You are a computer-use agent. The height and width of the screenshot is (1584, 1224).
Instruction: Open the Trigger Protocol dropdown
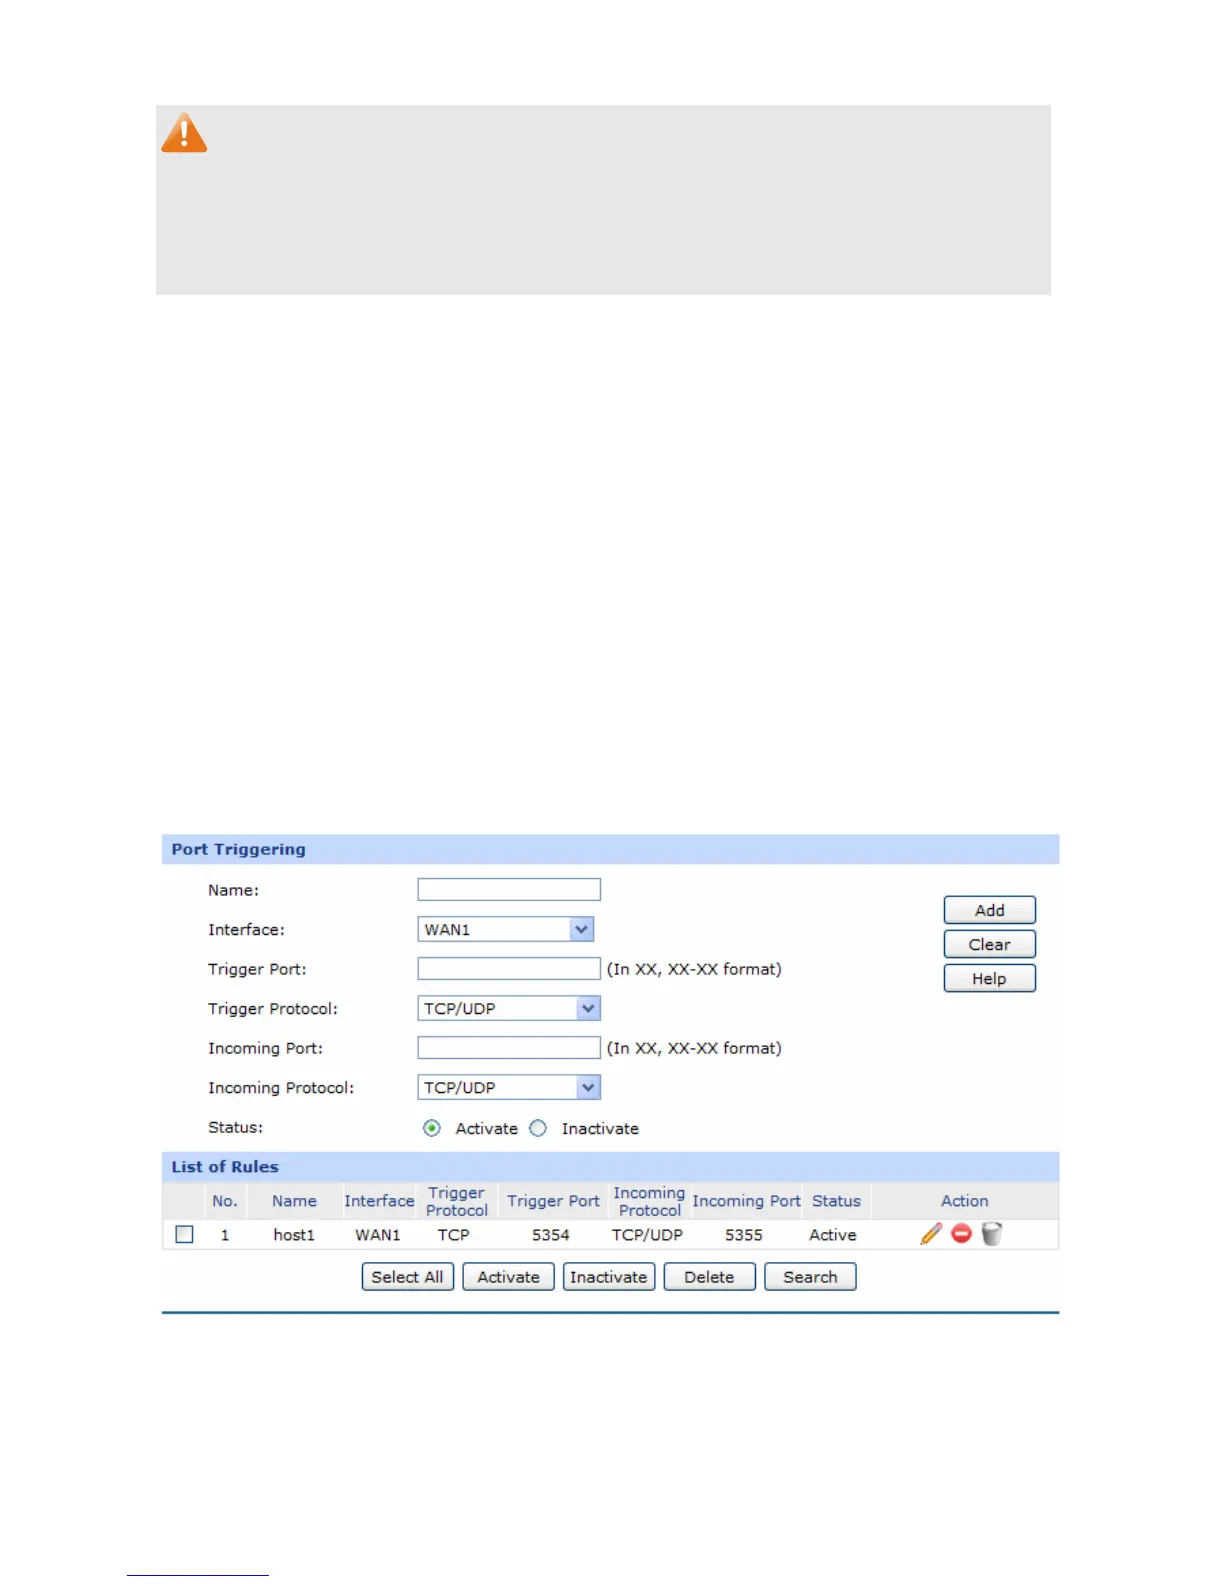tap(508, 1008)
